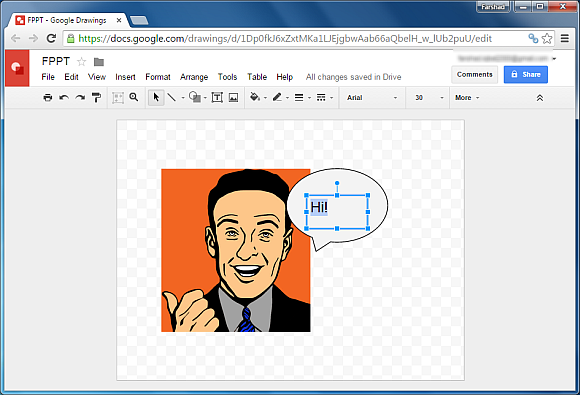Click the blue Share button
The width and height of the screenshot is (580, 395).
click(x=526, y=74)
